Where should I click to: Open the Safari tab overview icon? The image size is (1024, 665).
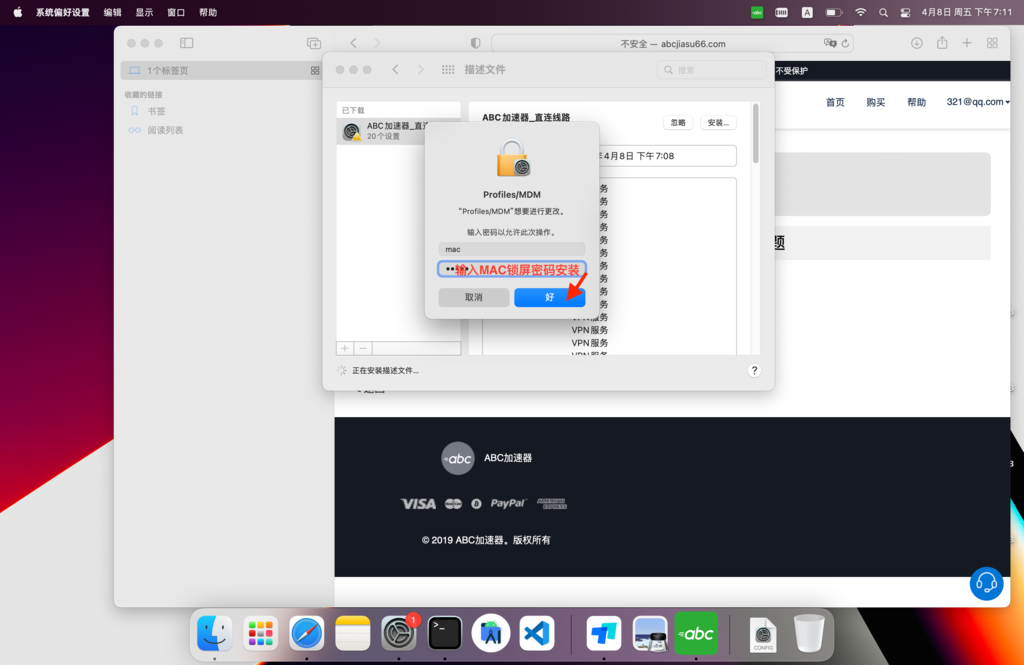pyautogui.click(x=992, y=43)
